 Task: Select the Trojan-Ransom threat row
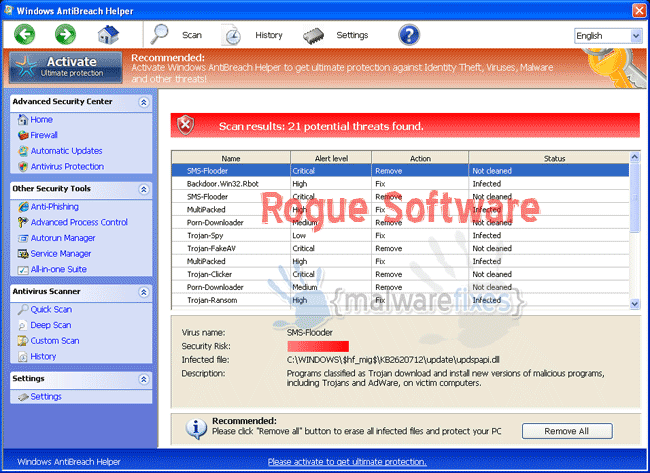pyautogui.click(x=400, y=300)
